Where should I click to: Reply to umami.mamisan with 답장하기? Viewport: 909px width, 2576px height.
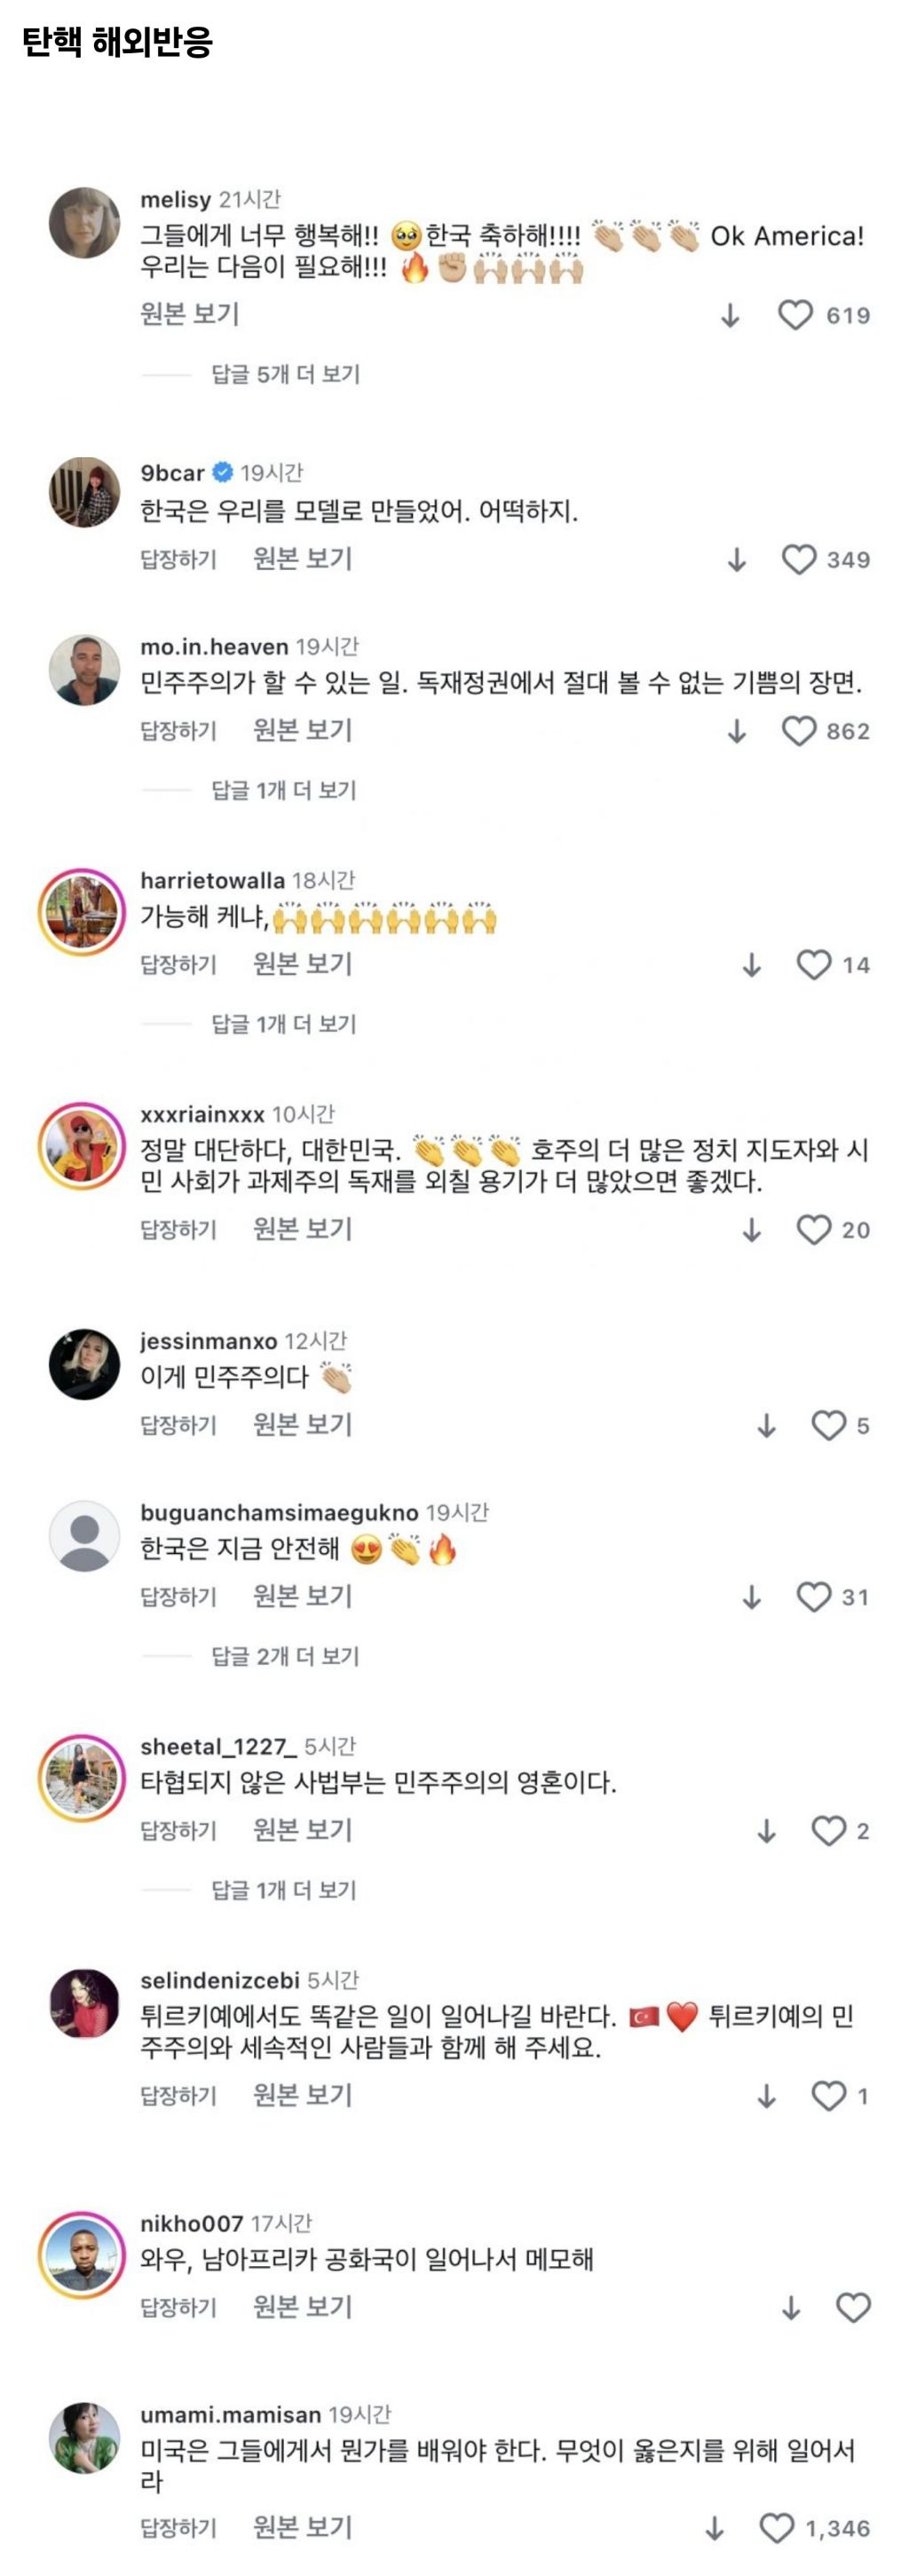(178, 2528)
